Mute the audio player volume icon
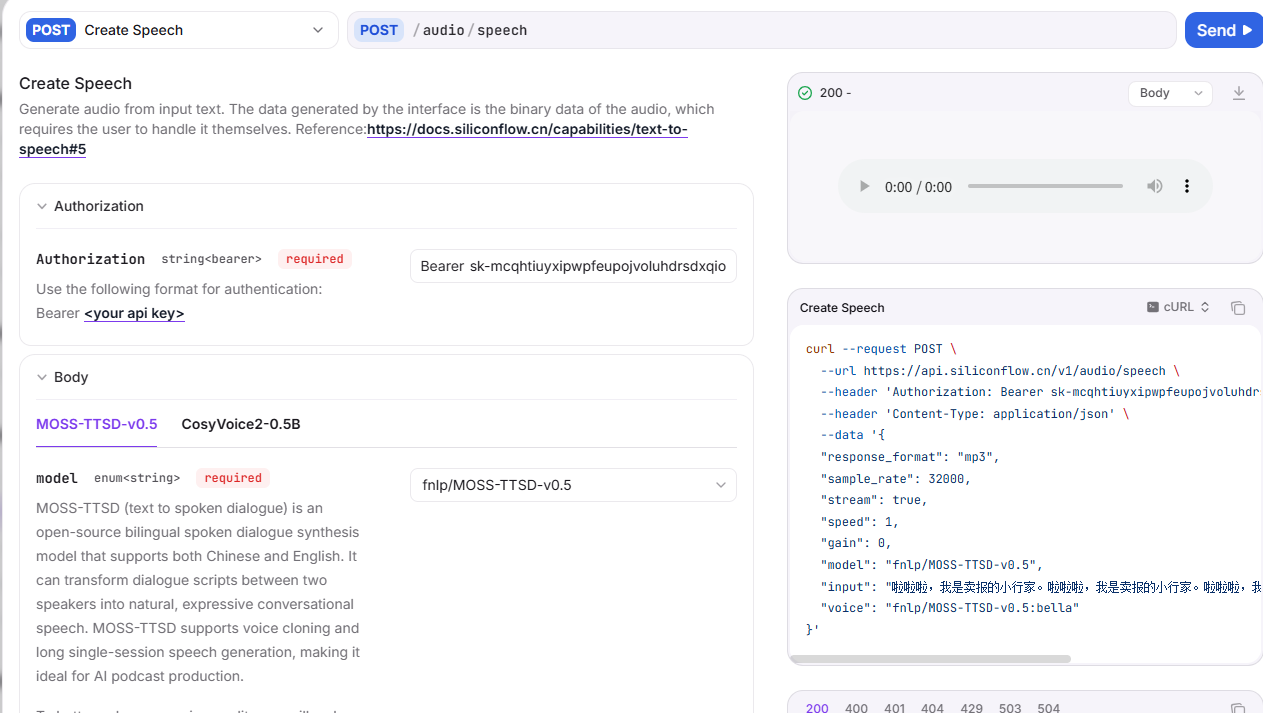This screenshot has height=713, width=1263. 1155,187
